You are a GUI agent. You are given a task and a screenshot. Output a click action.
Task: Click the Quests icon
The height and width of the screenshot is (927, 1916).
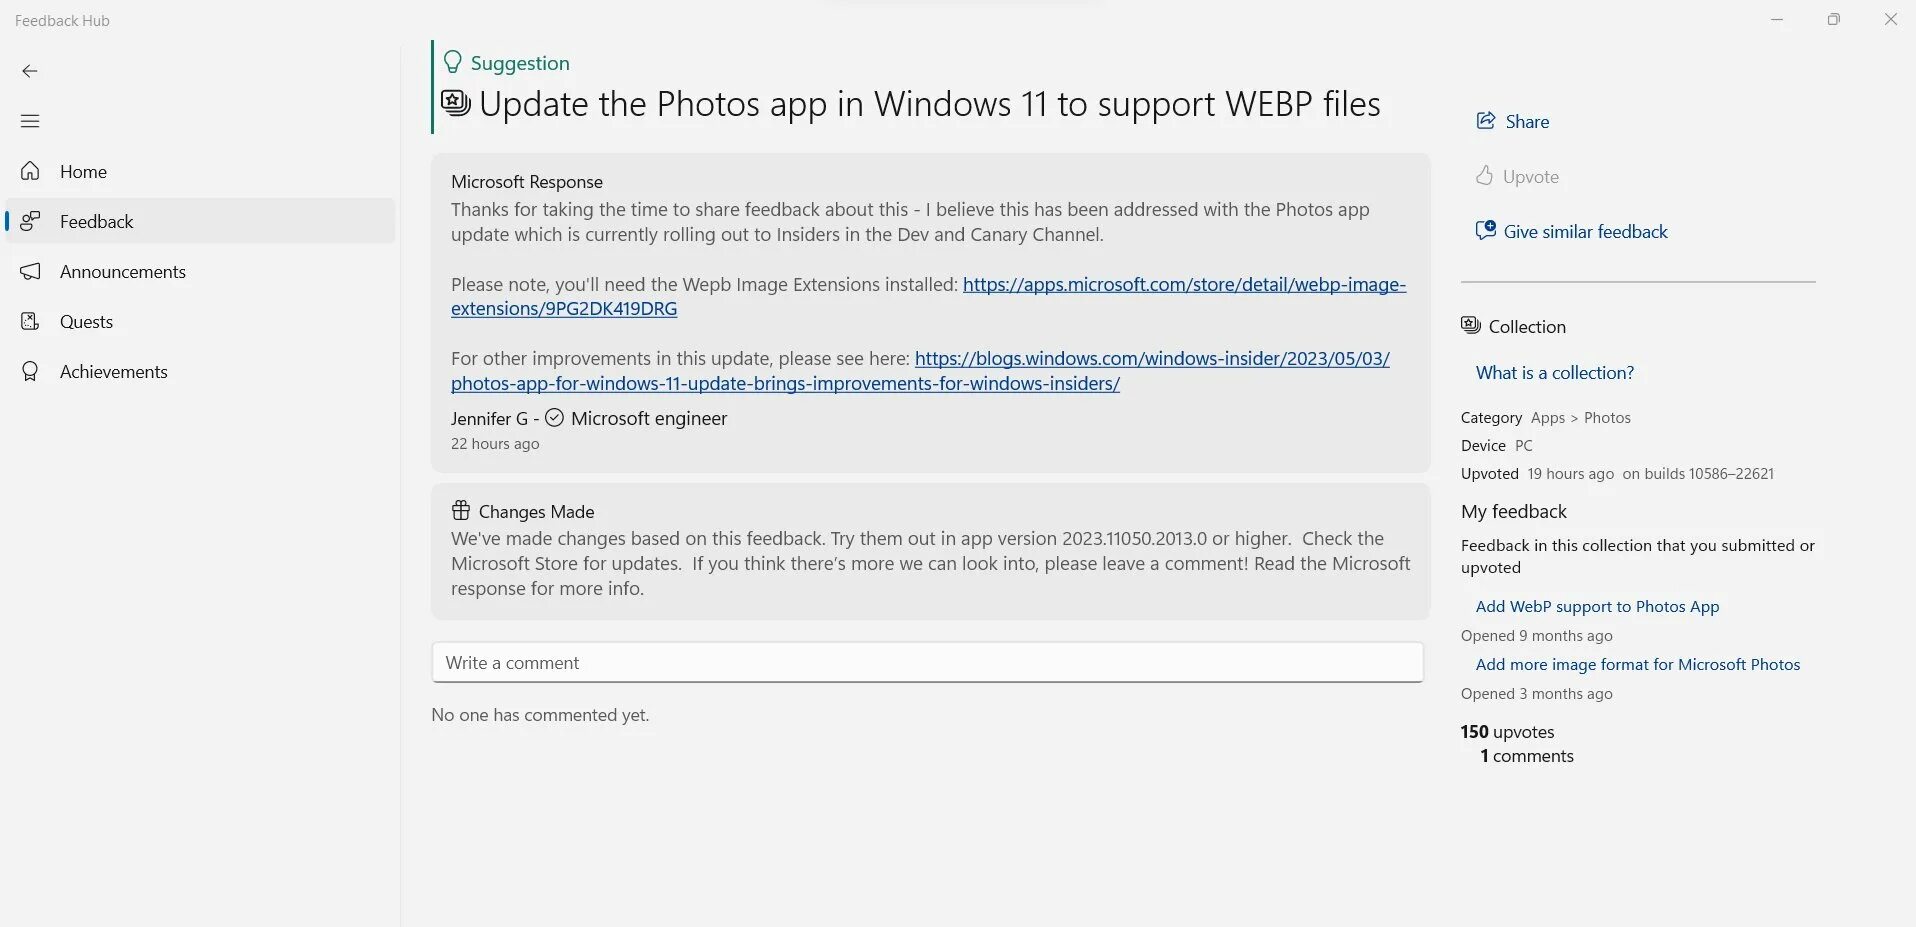pos(31,321)
